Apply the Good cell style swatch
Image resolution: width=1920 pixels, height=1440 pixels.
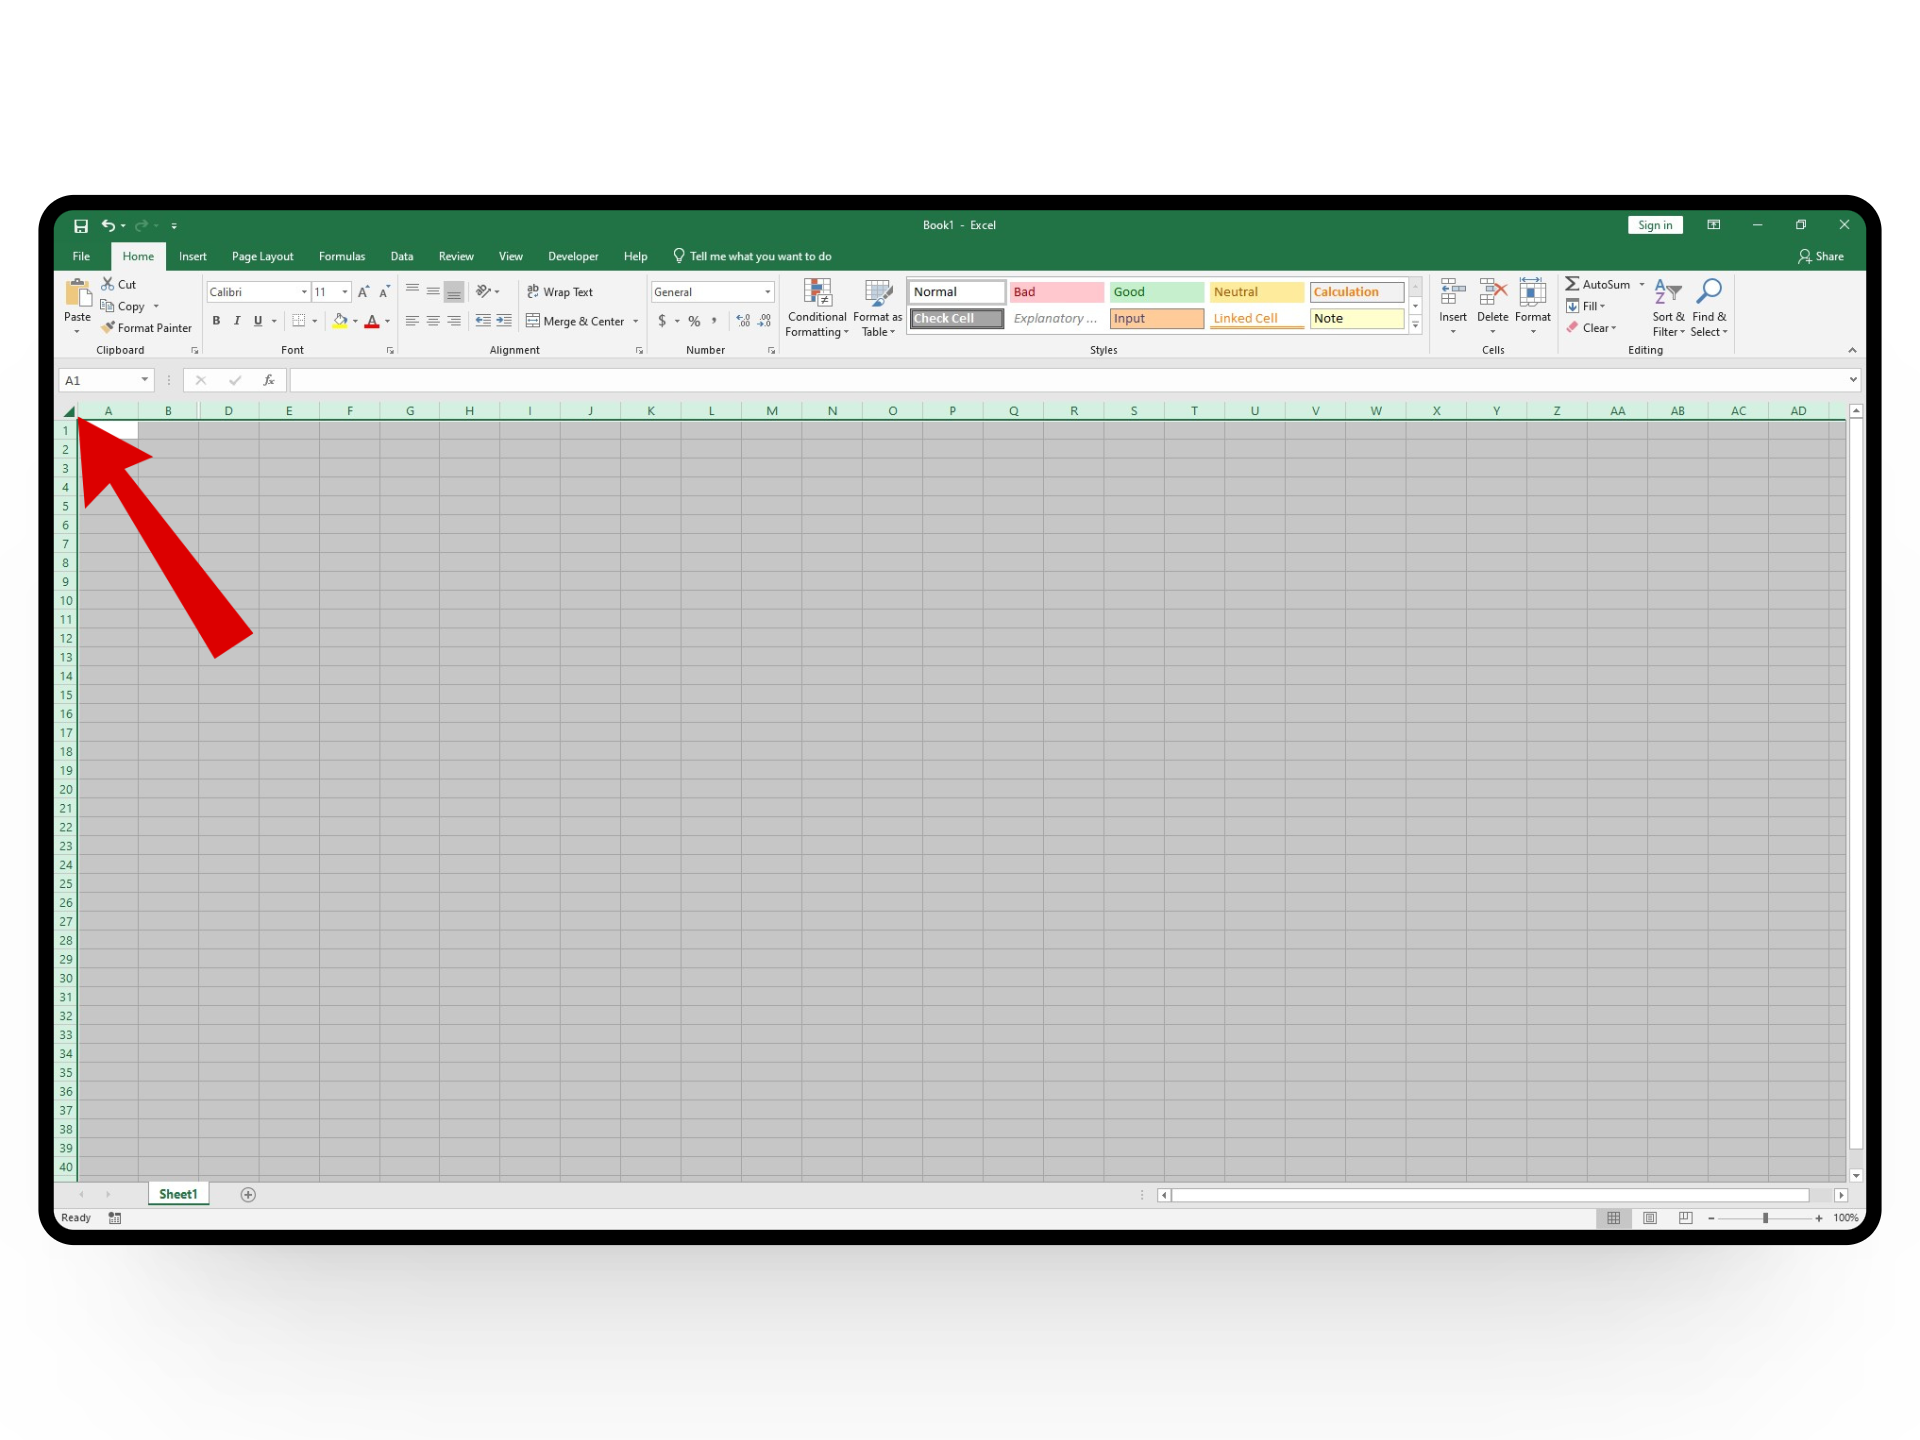(1155, 292)
